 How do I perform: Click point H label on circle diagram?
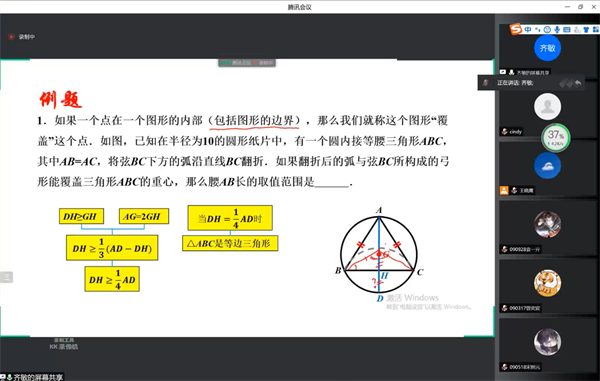pyautogui.click(x=385, y=276)
